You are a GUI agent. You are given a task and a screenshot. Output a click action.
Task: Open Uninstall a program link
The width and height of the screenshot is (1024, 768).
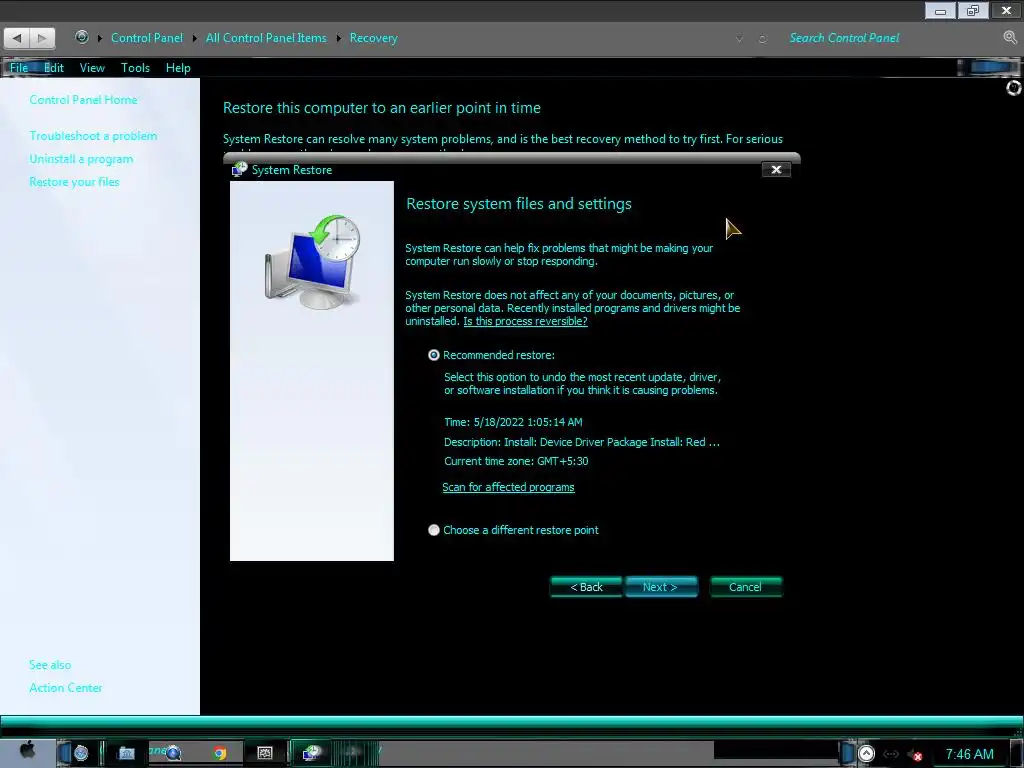(x=81, y=159)
